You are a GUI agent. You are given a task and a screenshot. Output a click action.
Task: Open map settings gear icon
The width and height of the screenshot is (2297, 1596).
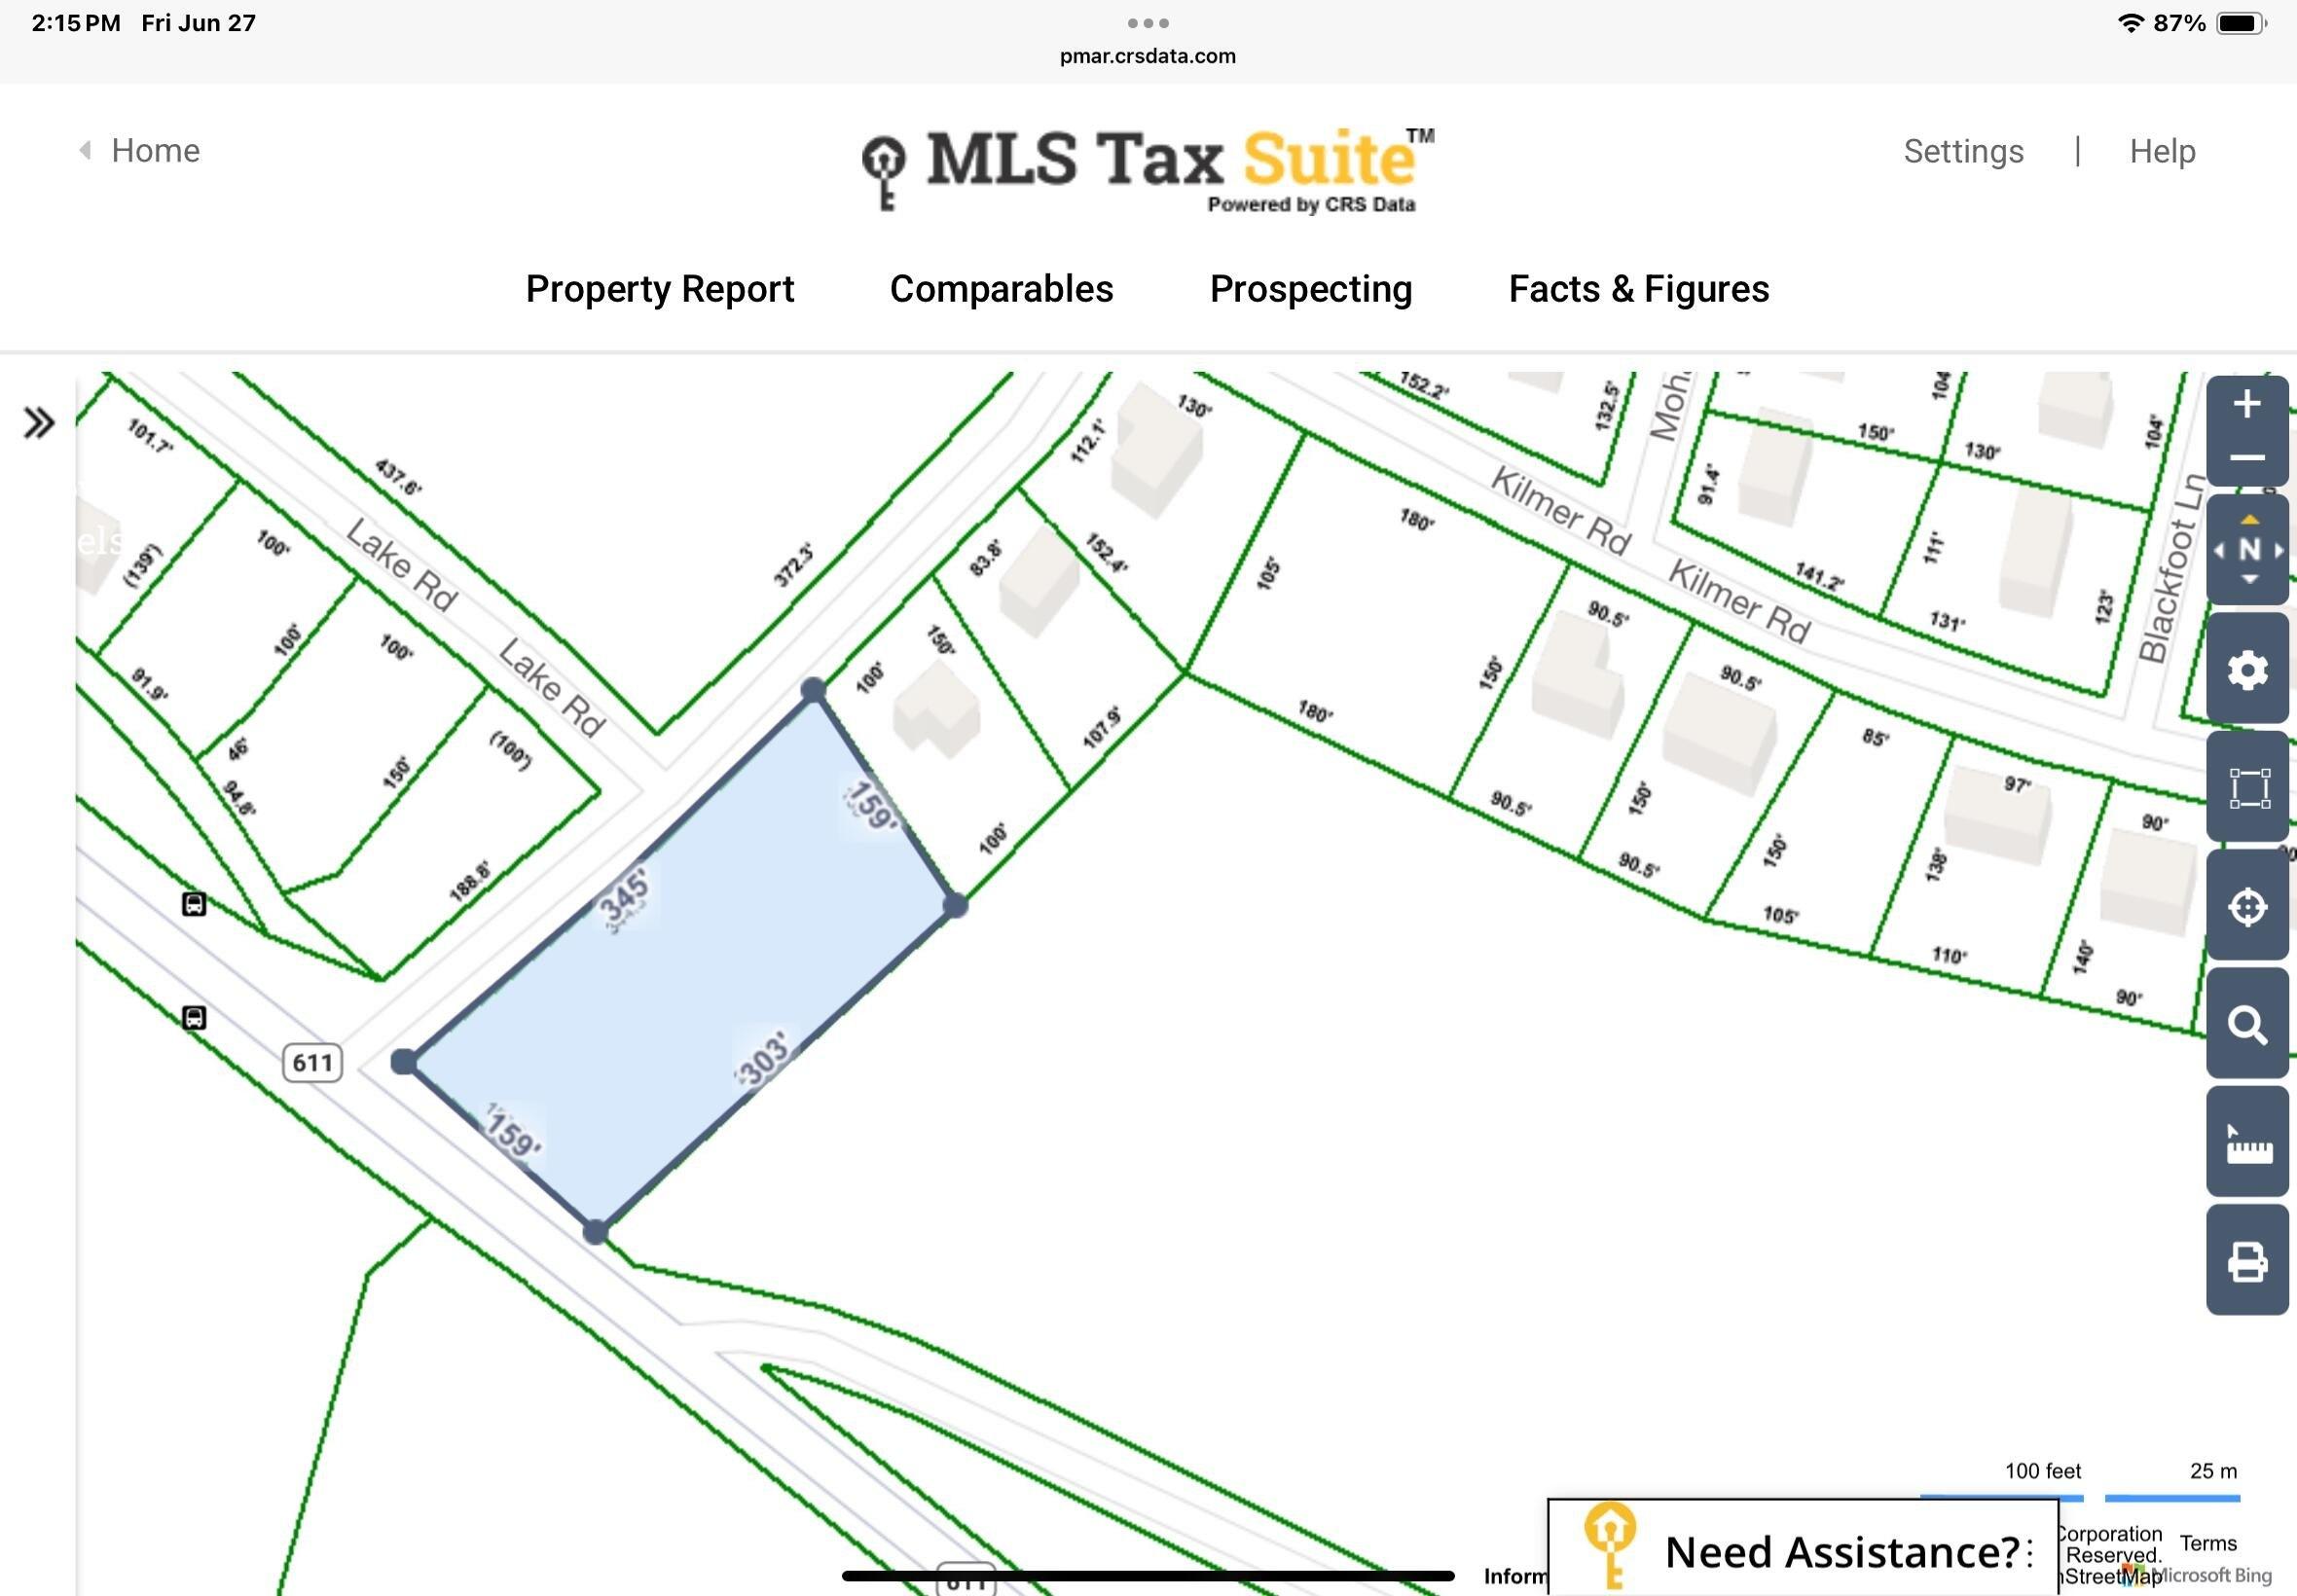click(x=2247, y=669)
